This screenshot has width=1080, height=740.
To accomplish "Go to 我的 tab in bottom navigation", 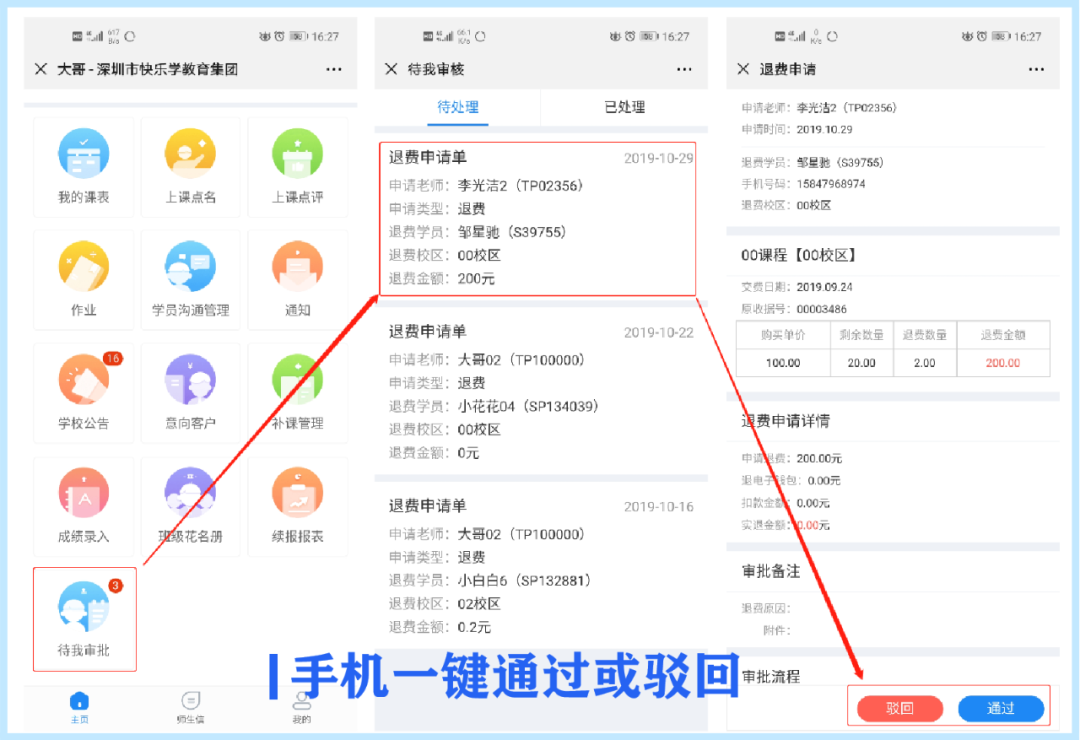I will [301, 705].
